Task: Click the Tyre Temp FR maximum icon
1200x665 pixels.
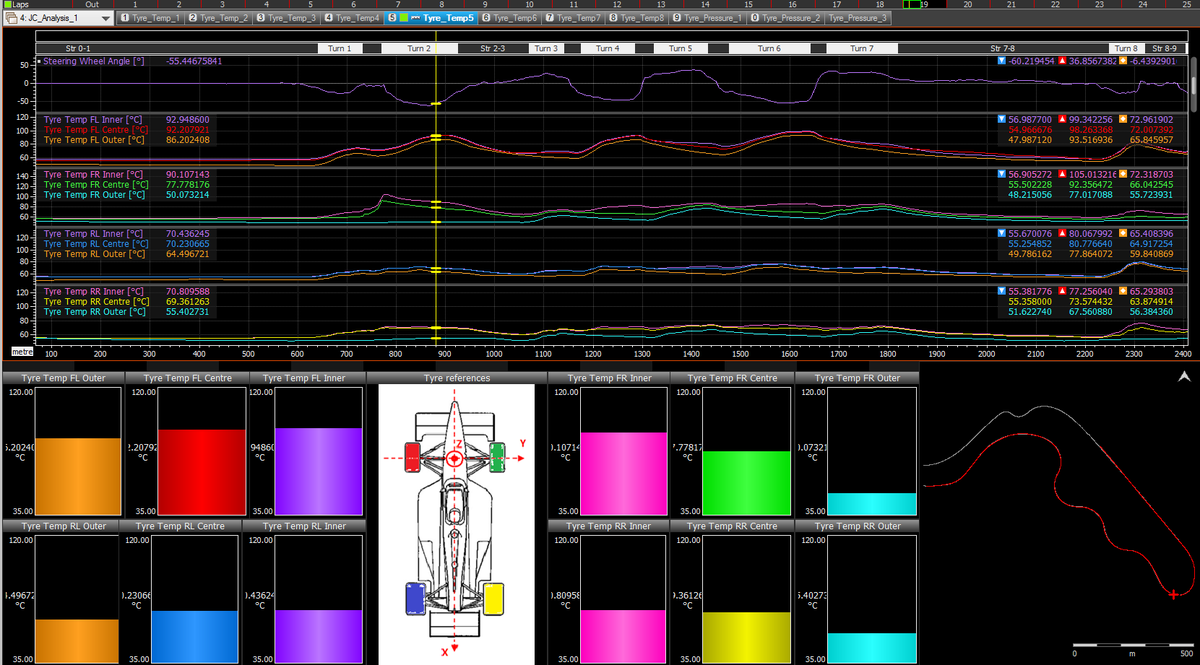Action: [x=1063, y=174]
